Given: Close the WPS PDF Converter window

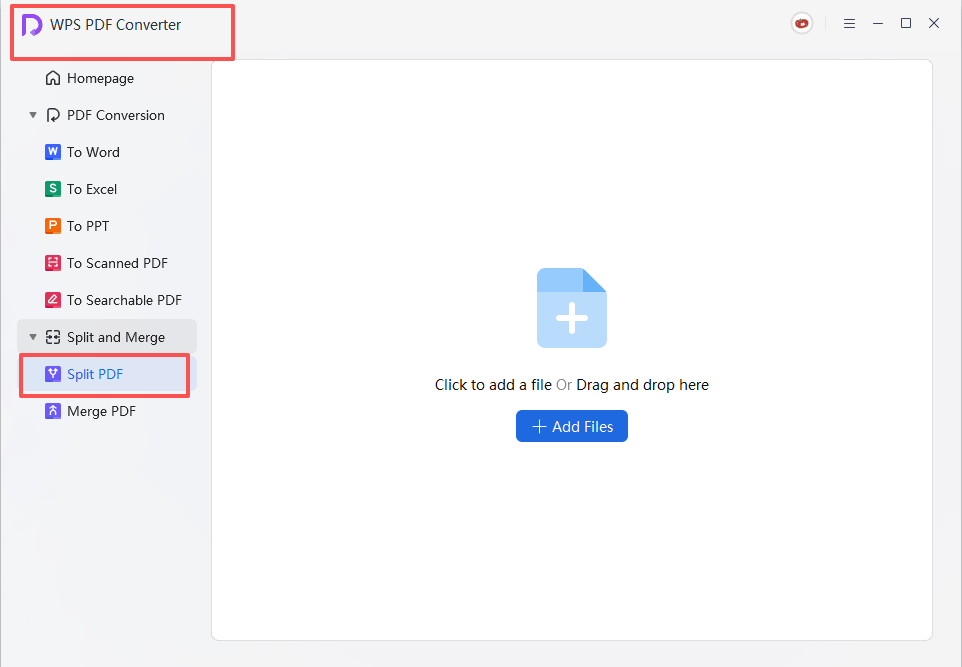Looking at the screenshot, I should click(934, 23).
